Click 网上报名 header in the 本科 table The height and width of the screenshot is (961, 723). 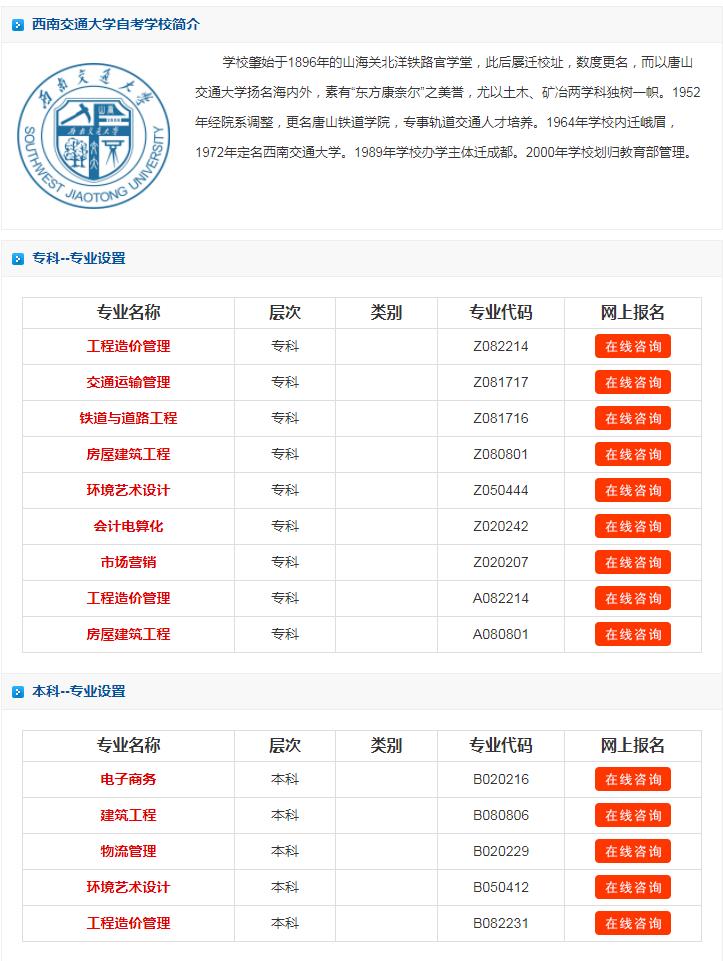point(632,745)
